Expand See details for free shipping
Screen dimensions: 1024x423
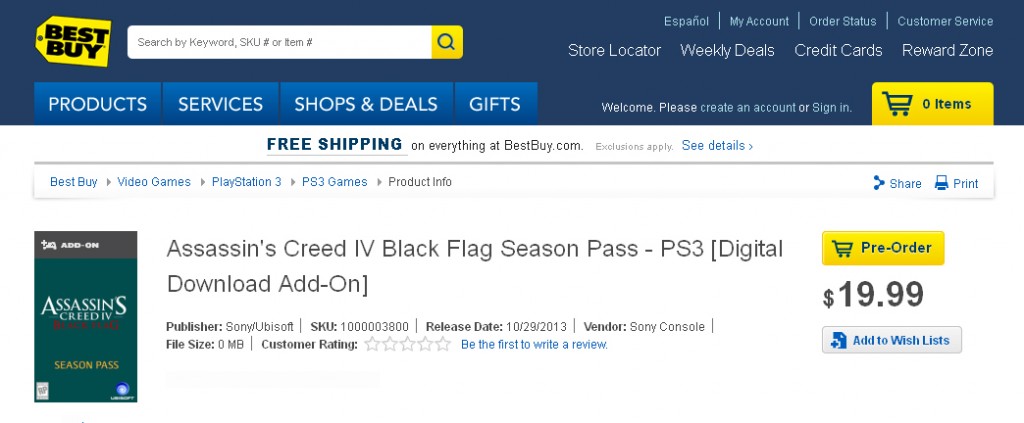point(717,146)
